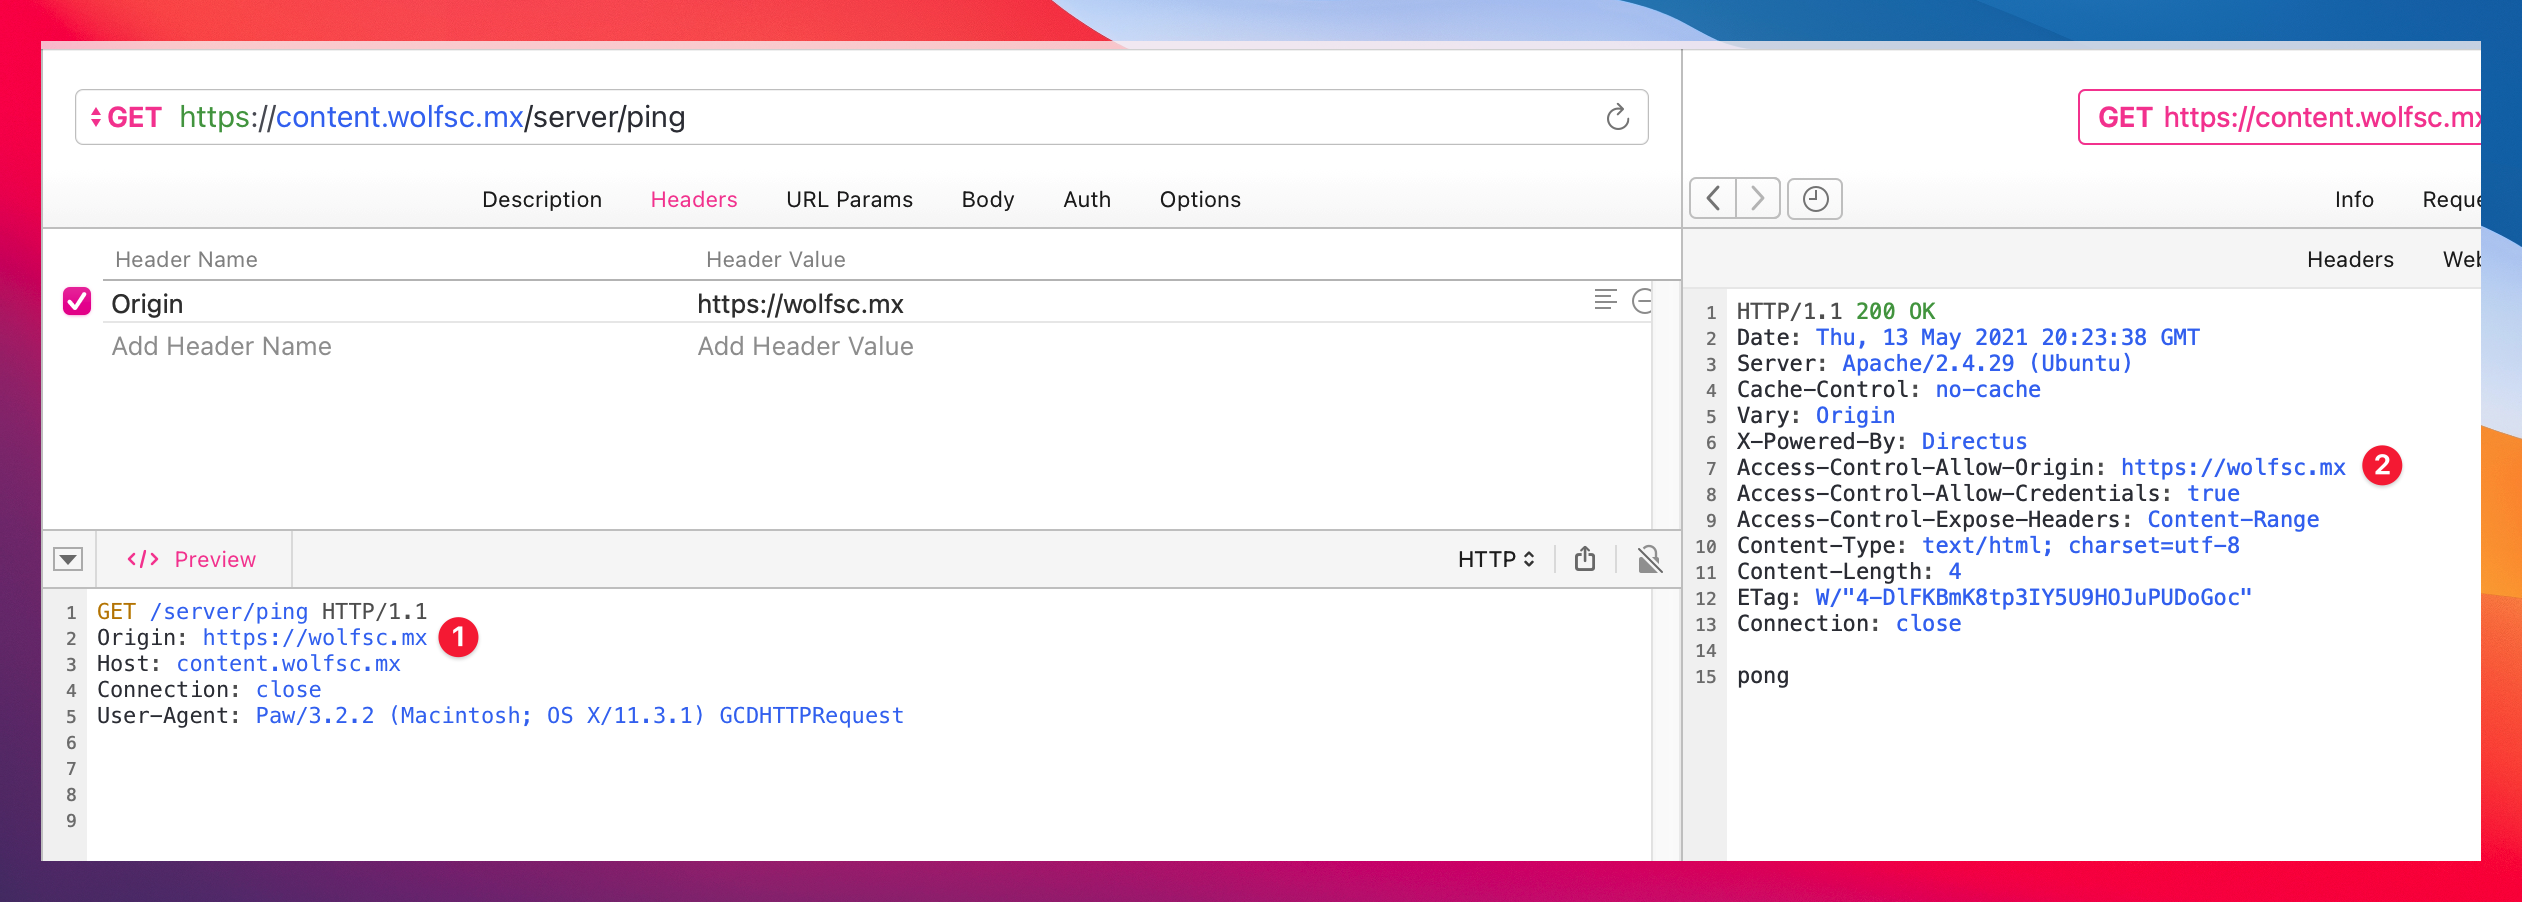2522x902 pixels.
Task: Open the Auth tab
Action: click(x=1087, y=199)
